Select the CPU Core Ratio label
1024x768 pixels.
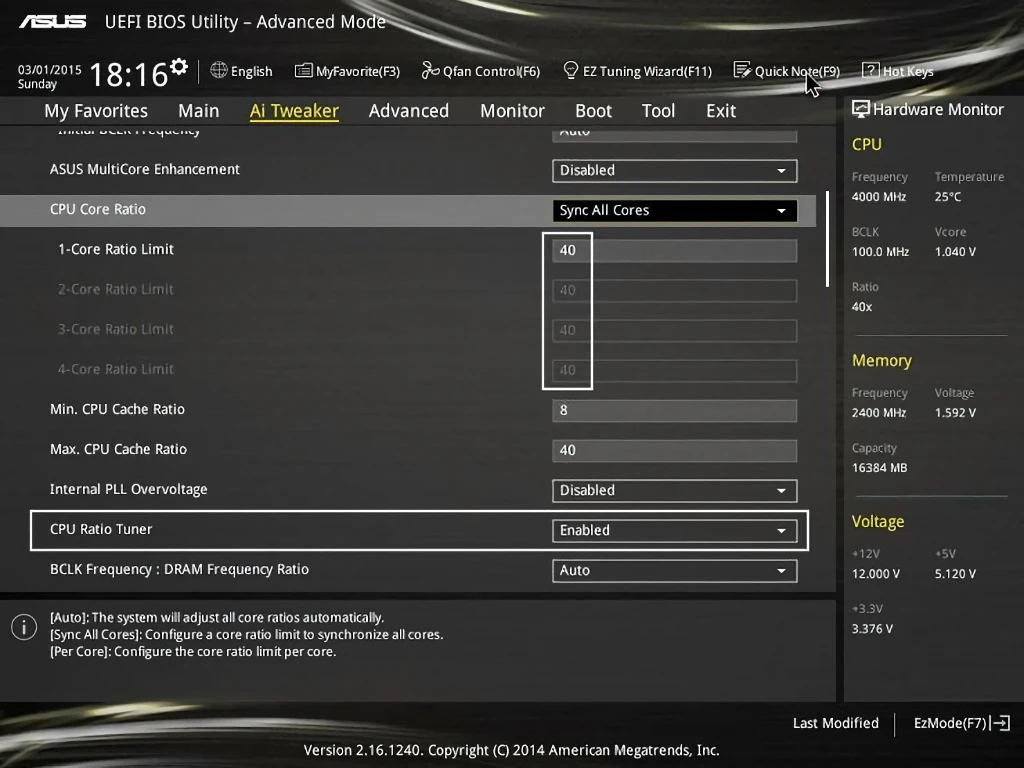(98, 209)
